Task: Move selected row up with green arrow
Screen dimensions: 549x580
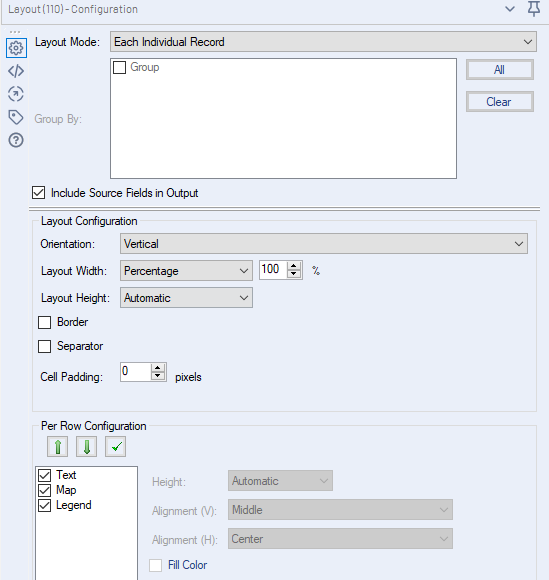Action: click(x=57, y=446)
